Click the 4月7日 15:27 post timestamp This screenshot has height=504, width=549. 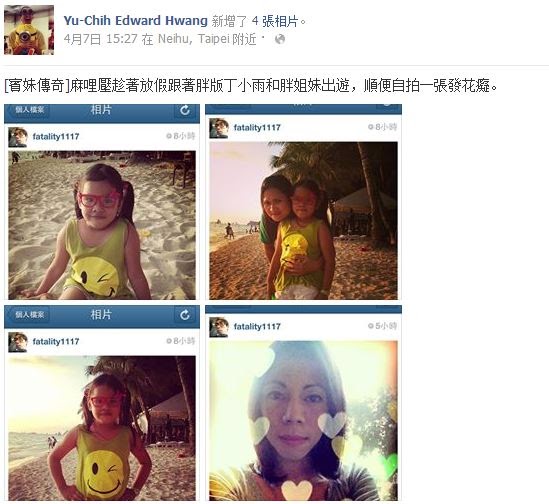tap(100, 39)
